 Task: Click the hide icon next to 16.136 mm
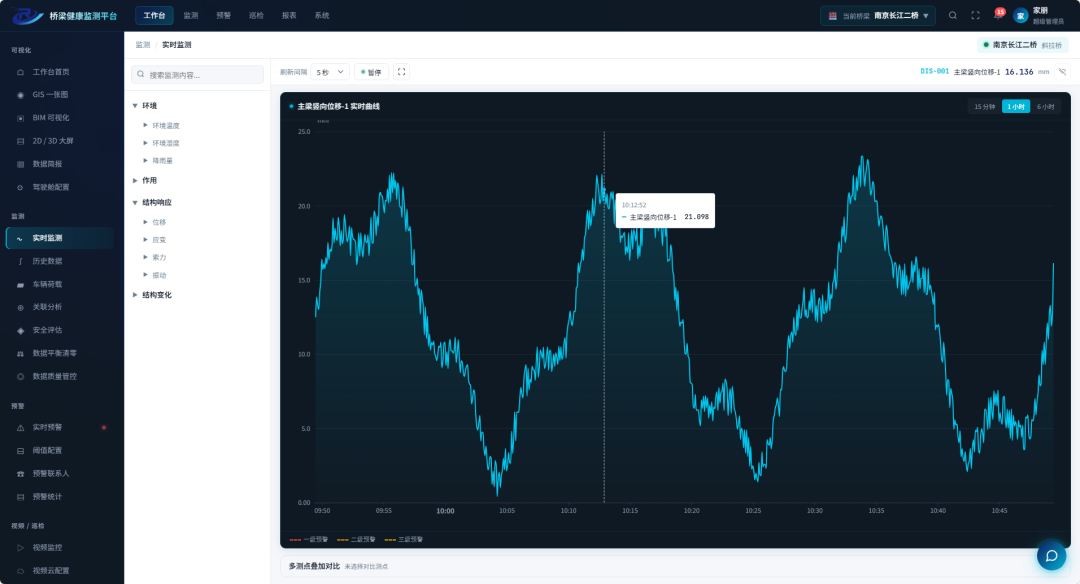point(1063,72)
